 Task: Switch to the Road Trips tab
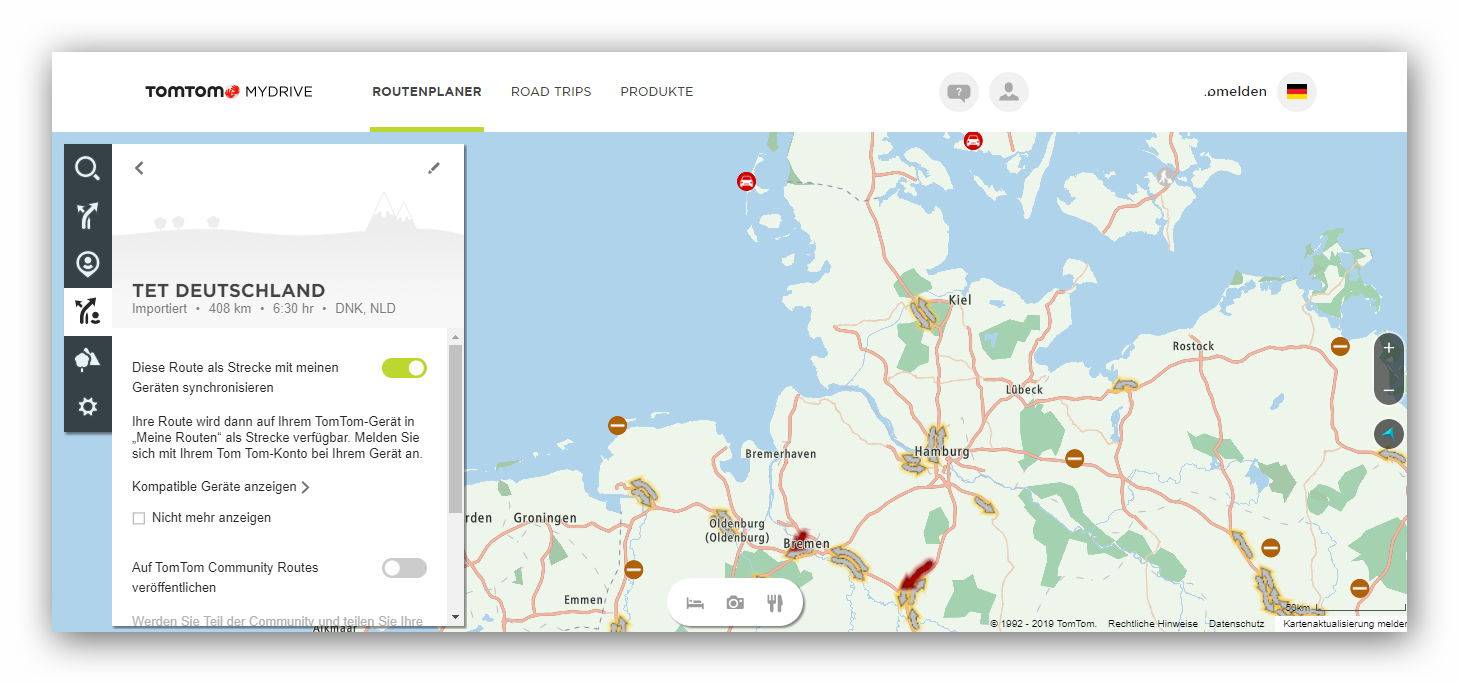coord(550,92)
